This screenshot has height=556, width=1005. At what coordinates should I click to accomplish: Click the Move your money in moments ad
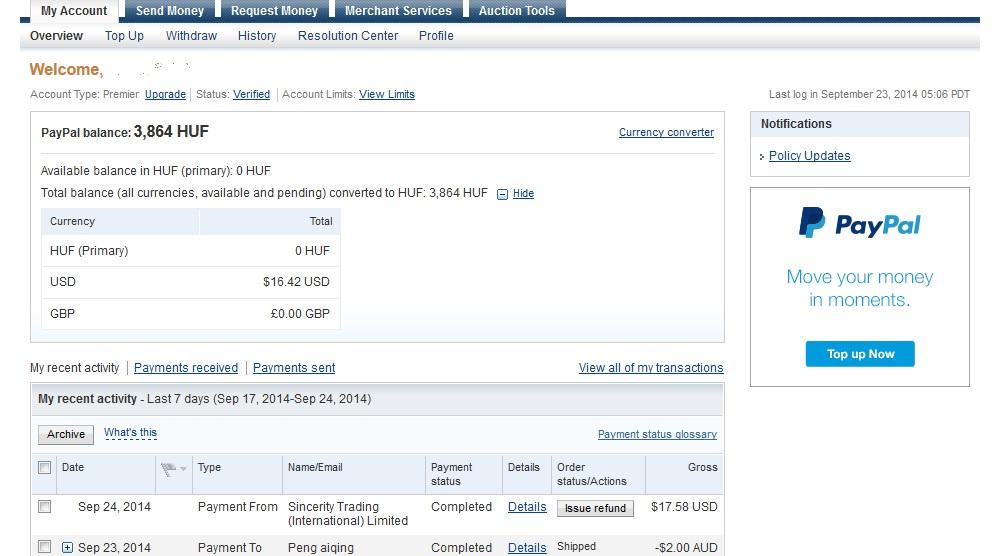coord(860,289)
